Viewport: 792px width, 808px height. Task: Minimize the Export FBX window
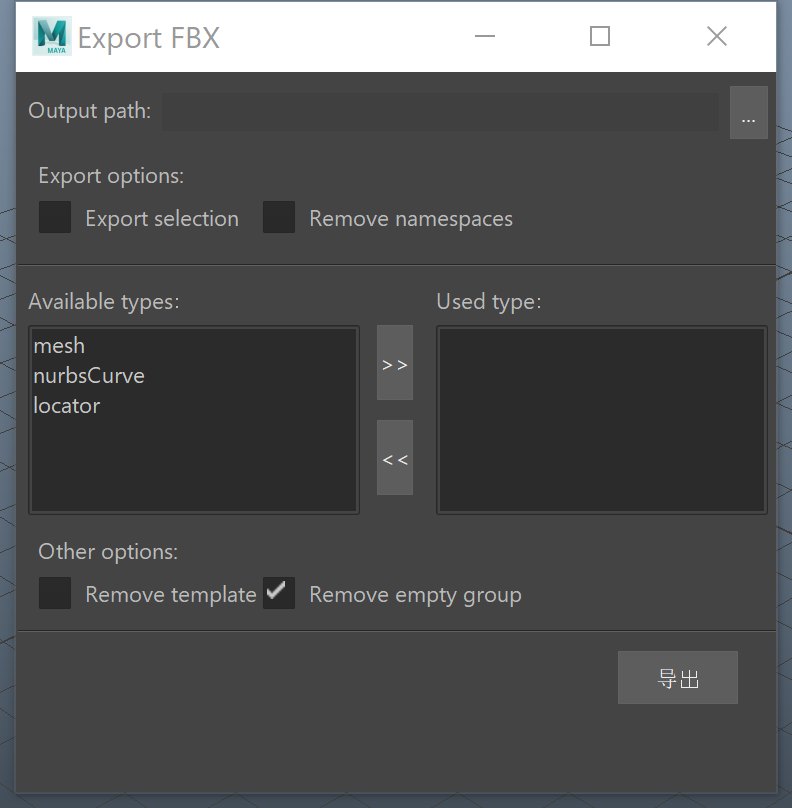point(484,36)
